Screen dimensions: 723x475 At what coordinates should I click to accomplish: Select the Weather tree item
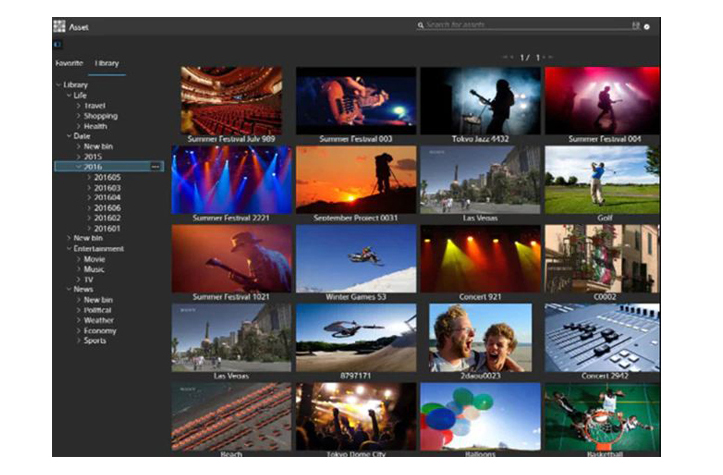(98, 321)
